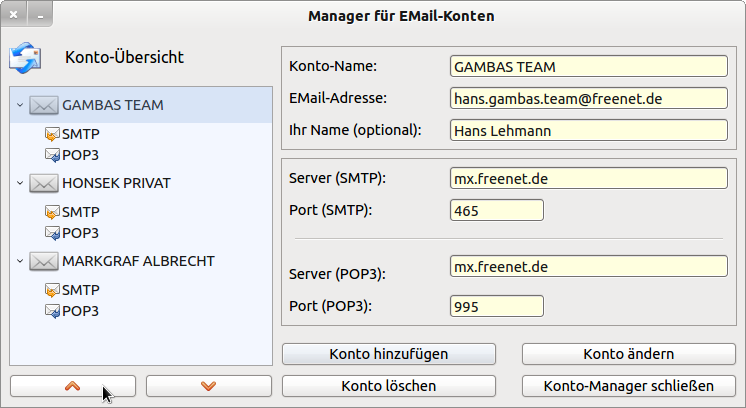746x408 pixels.
Task: Select SMTP icon under HONSEK PRIVAT
Action: point(52,212)
